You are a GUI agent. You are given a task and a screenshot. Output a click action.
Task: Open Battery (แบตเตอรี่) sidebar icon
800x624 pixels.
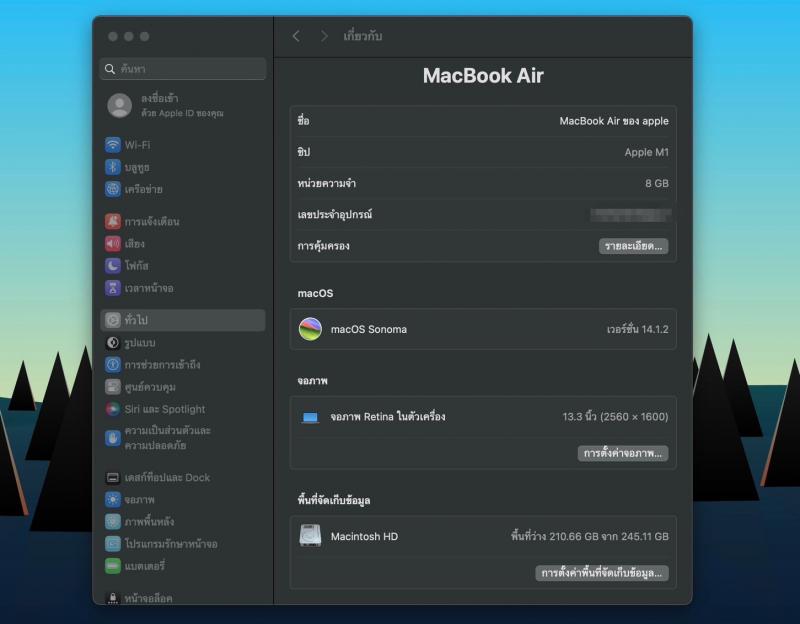(x=113, y=565)
